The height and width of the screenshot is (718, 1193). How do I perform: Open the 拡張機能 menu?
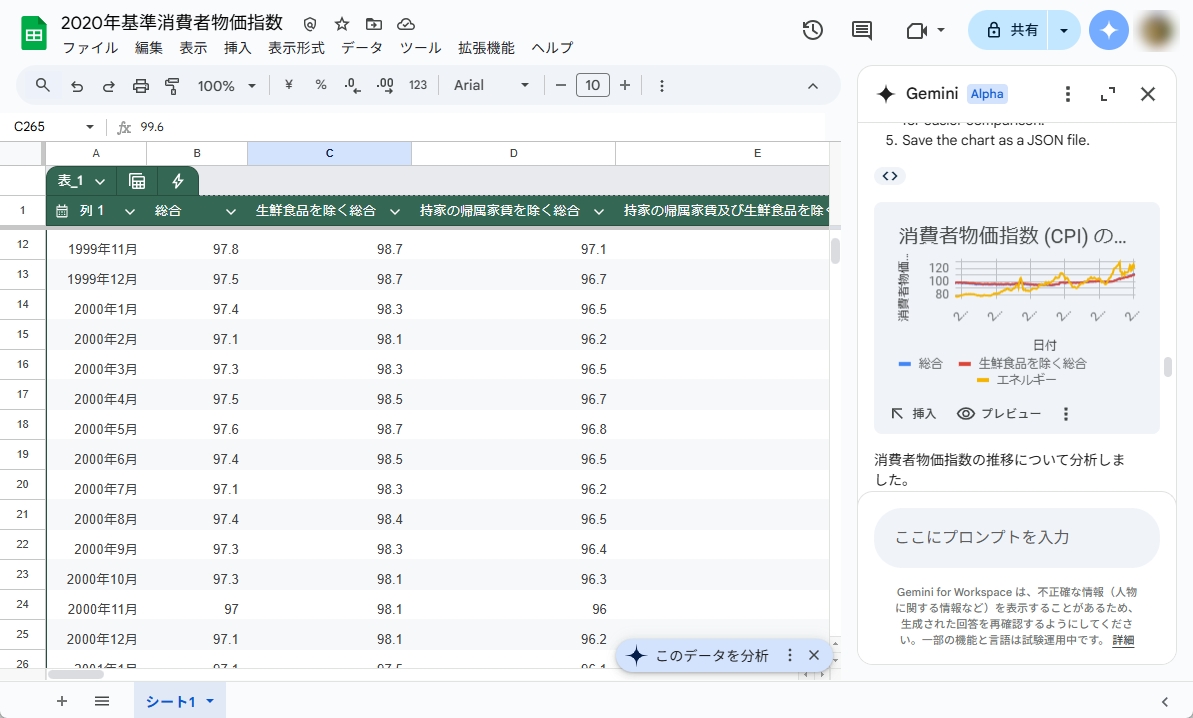coord(486,47)
